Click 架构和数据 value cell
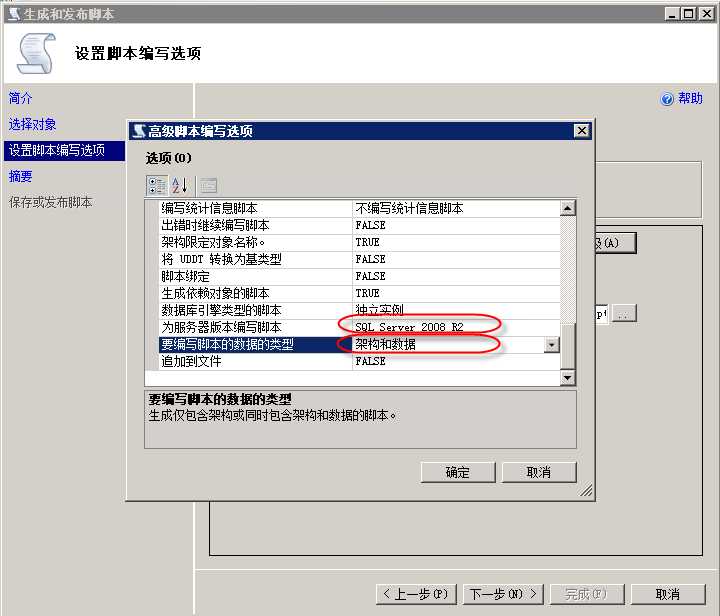 448,344
